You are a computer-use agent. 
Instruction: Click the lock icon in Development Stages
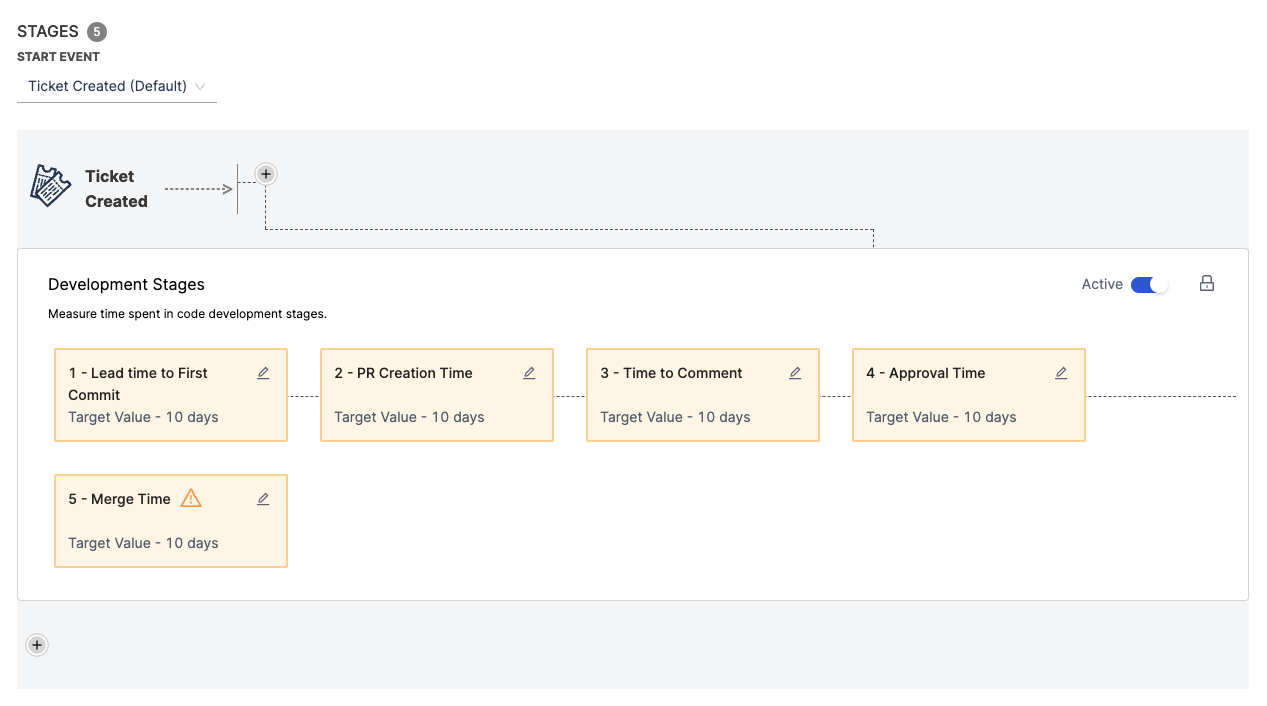pos(1207,284)
